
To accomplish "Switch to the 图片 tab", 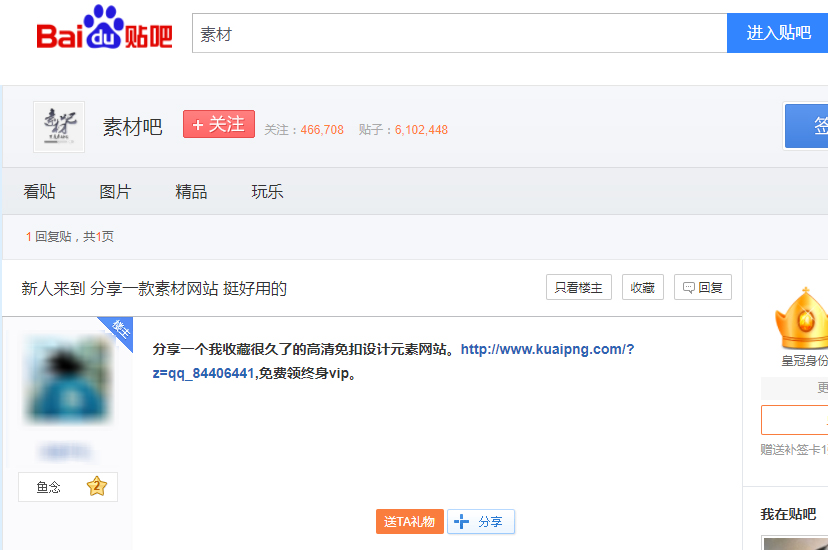I will tap(116, 192).
